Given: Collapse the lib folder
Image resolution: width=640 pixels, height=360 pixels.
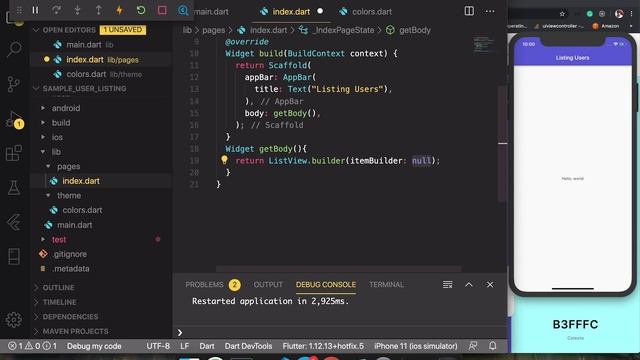Looking at the screenshot, I should pyautogui.click(x=56, y=152).
